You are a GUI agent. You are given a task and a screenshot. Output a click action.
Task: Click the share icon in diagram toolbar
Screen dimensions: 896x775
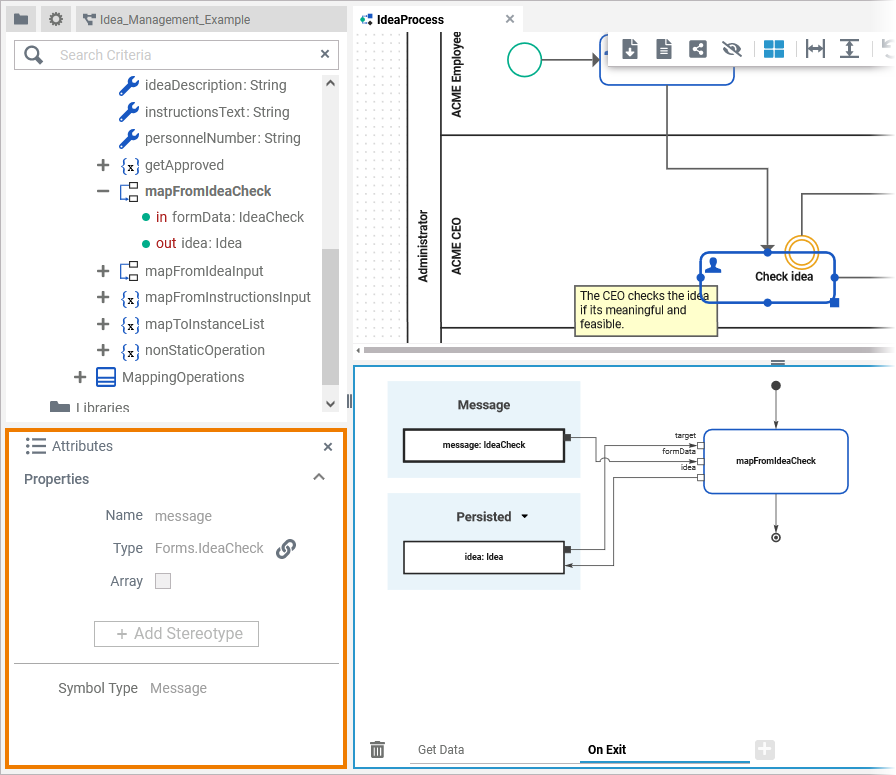coord(698,49)
